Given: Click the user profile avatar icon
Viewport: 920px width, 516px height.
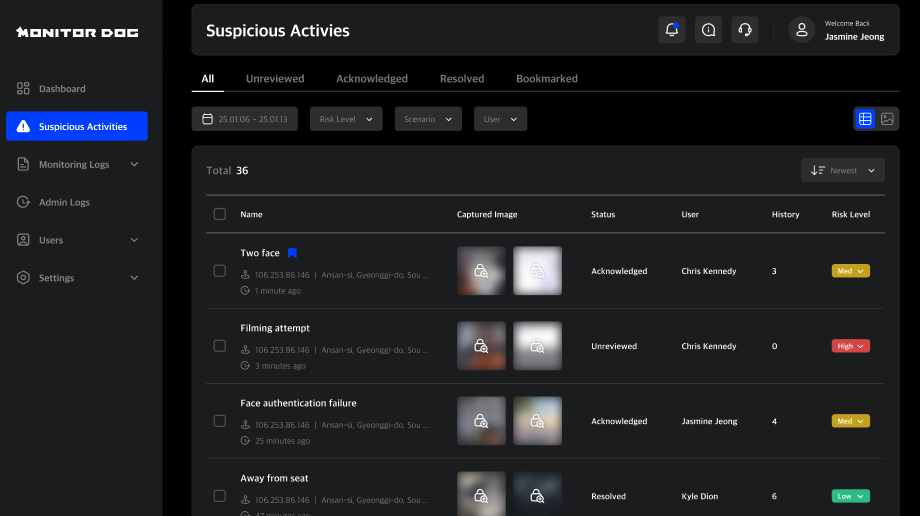Looking at the screenshot, I should (x=801, y=30).
